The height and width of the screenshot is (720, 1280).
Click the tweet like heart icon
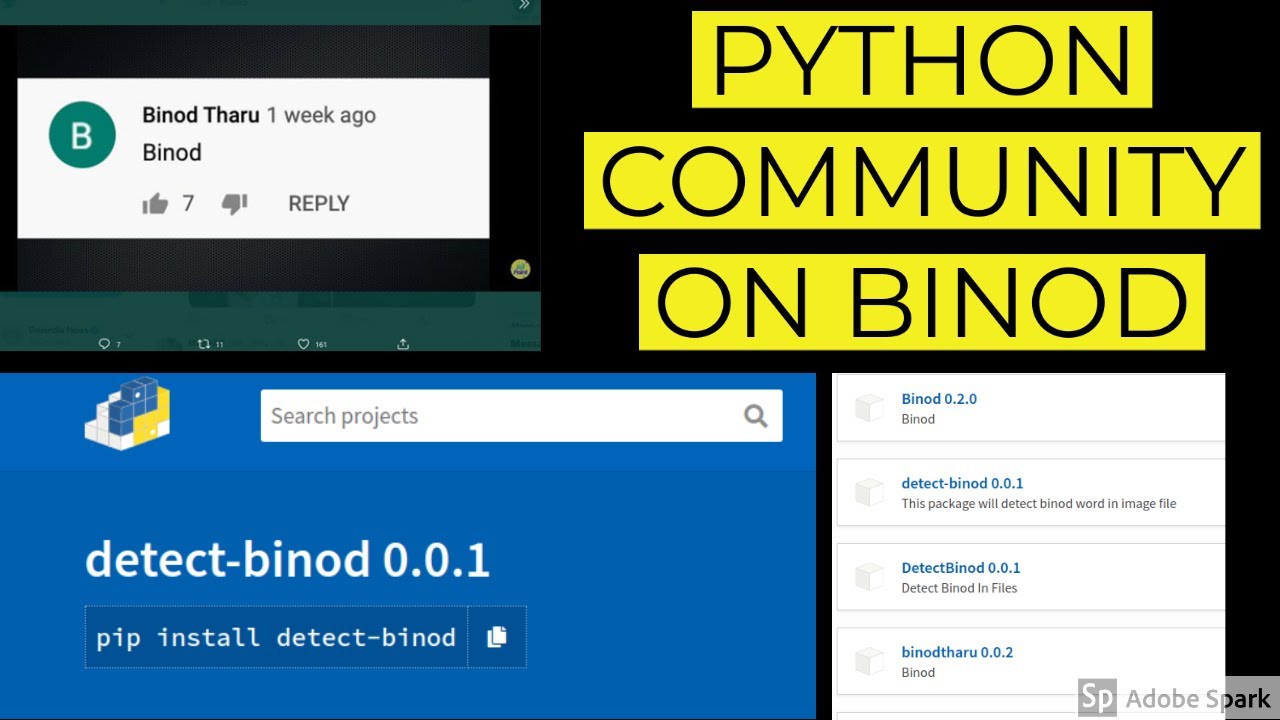[x=304, y=344]
